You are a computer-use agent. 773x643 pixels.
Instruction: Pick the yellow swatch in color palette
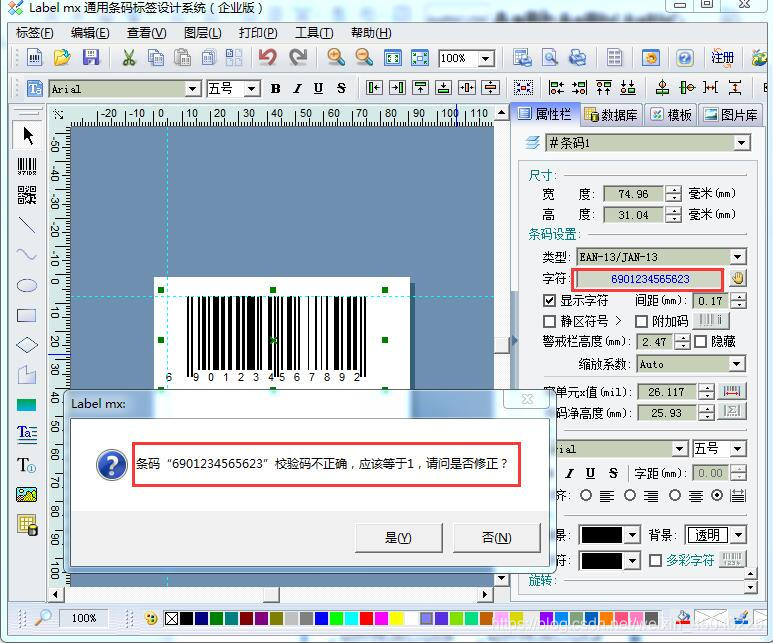tap(396, 618)
